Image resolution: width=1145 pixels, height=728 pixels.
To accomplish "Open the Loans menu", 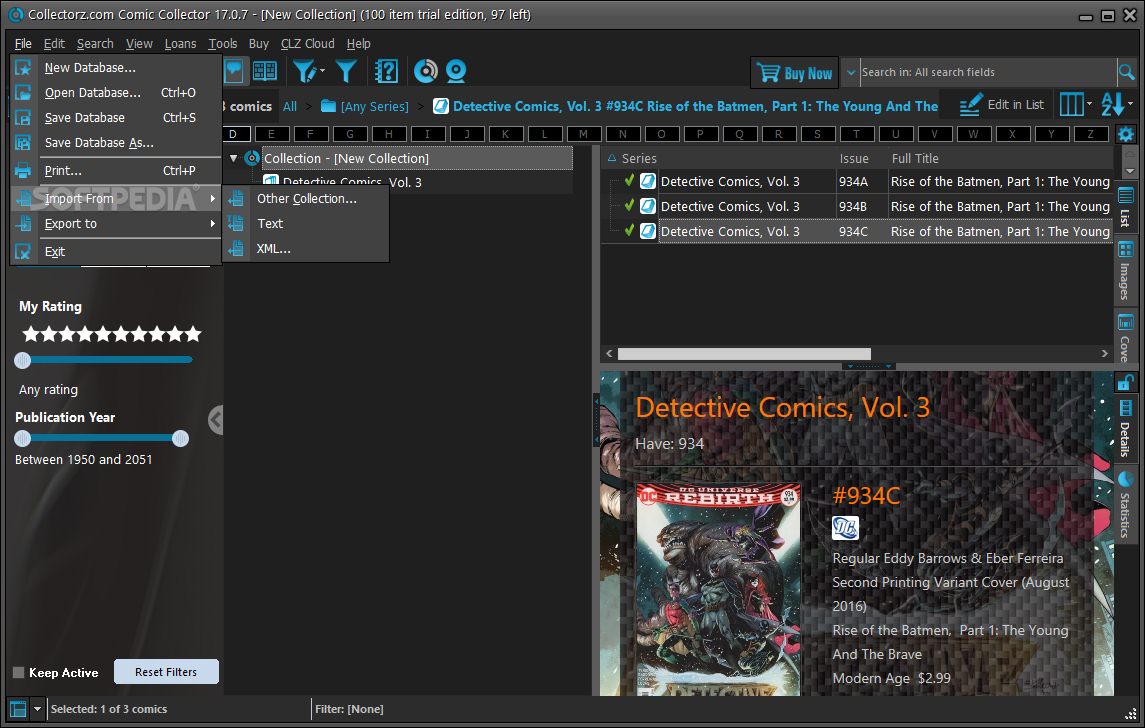I will (x=180, y=44).
